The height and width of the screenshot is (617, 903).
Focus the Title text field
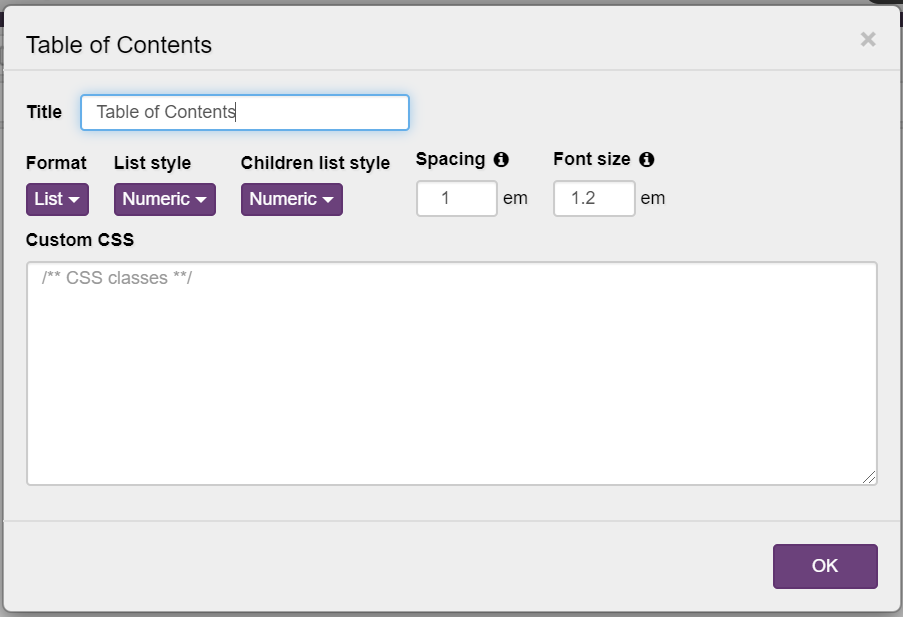[244, 112]
